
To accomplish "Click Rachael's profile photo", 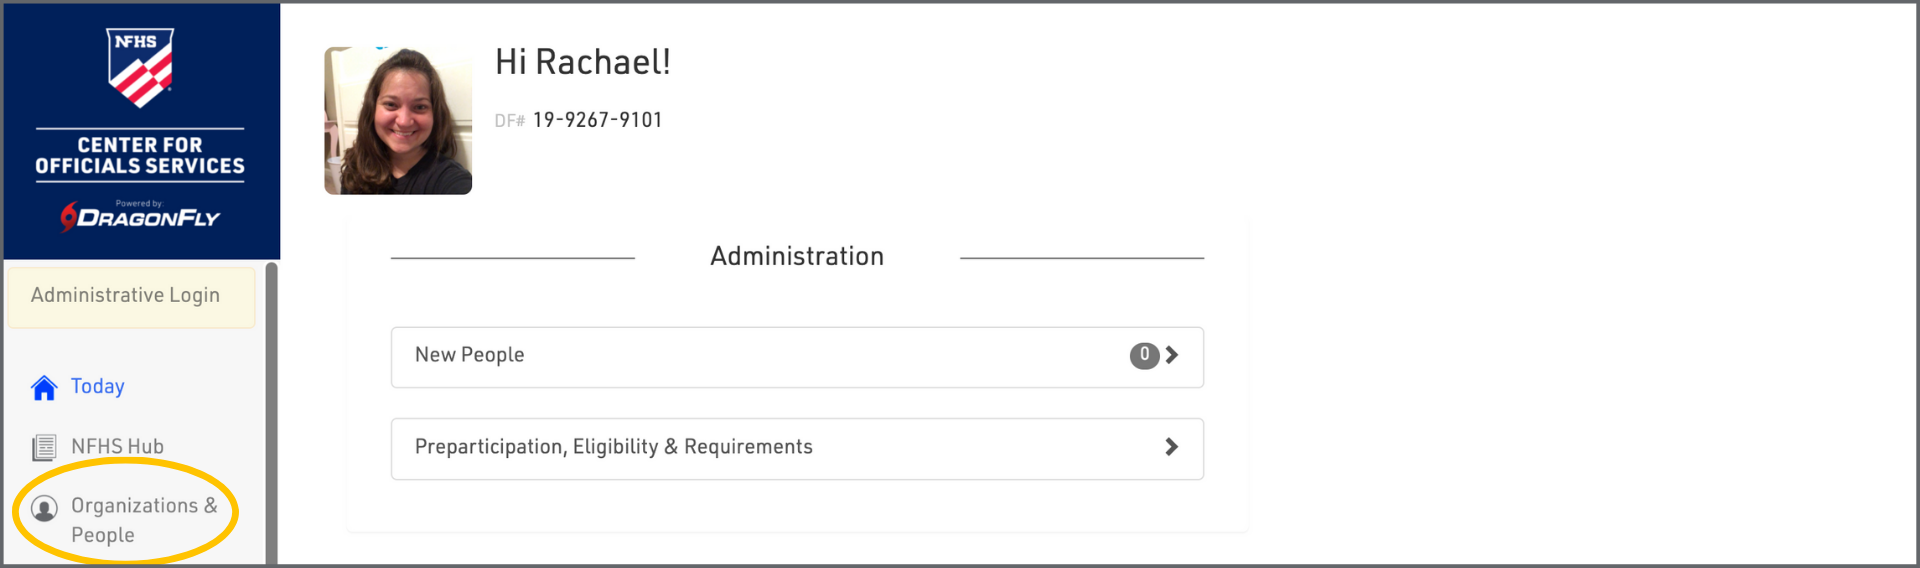I will [398, 120].
